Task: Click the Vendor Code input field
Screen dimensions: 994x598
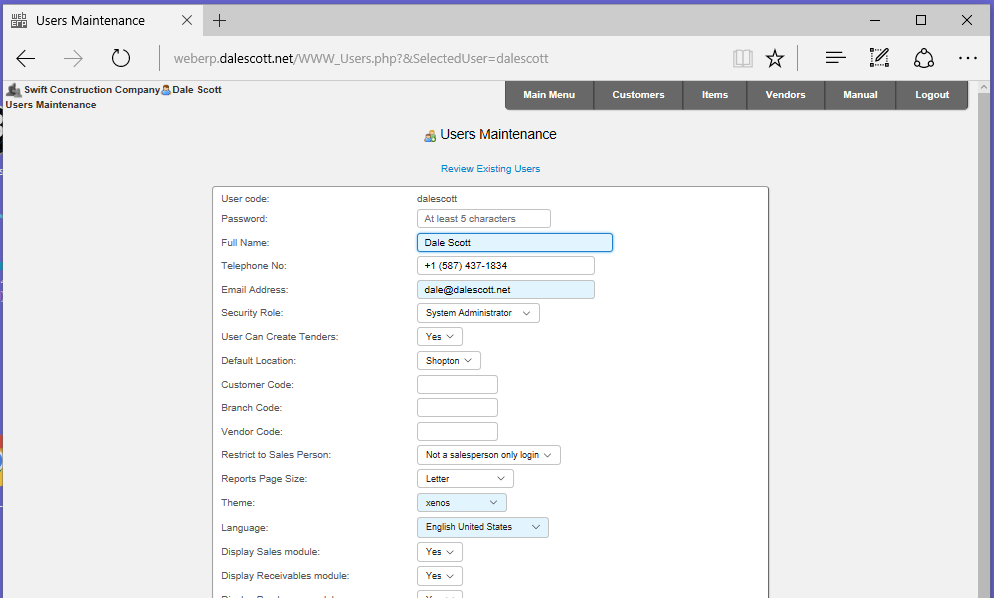Action: pyautogui.click(x=457, y=432)
